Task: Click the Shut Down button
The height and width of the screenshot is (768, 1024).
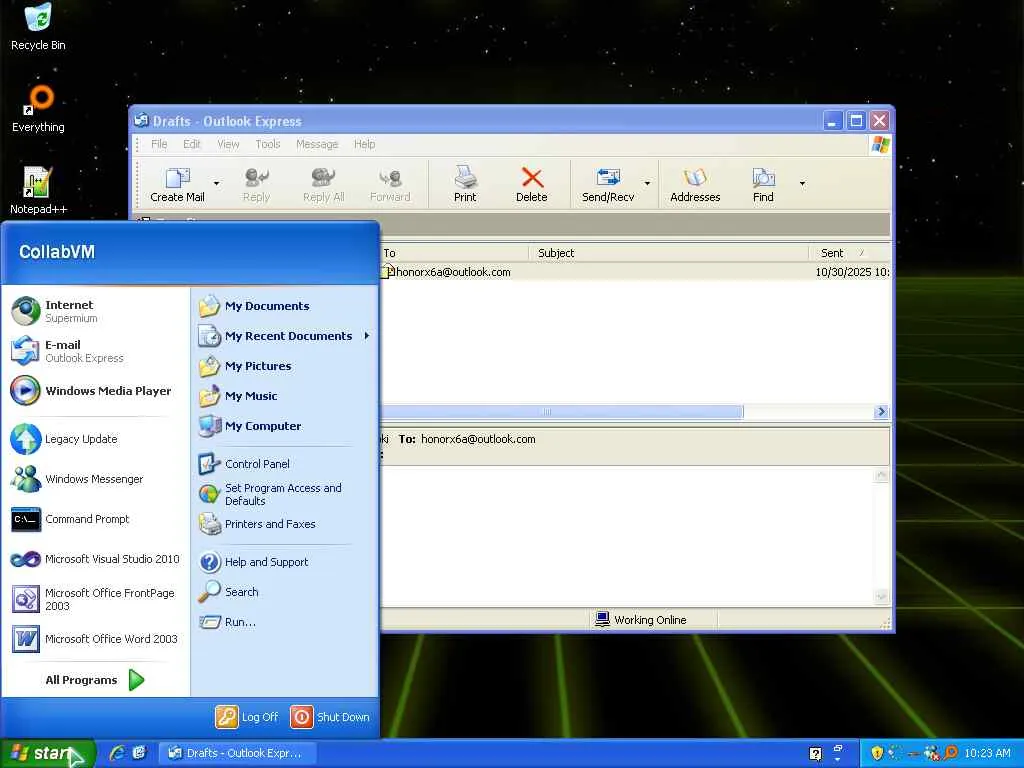Action: [330, 717]
